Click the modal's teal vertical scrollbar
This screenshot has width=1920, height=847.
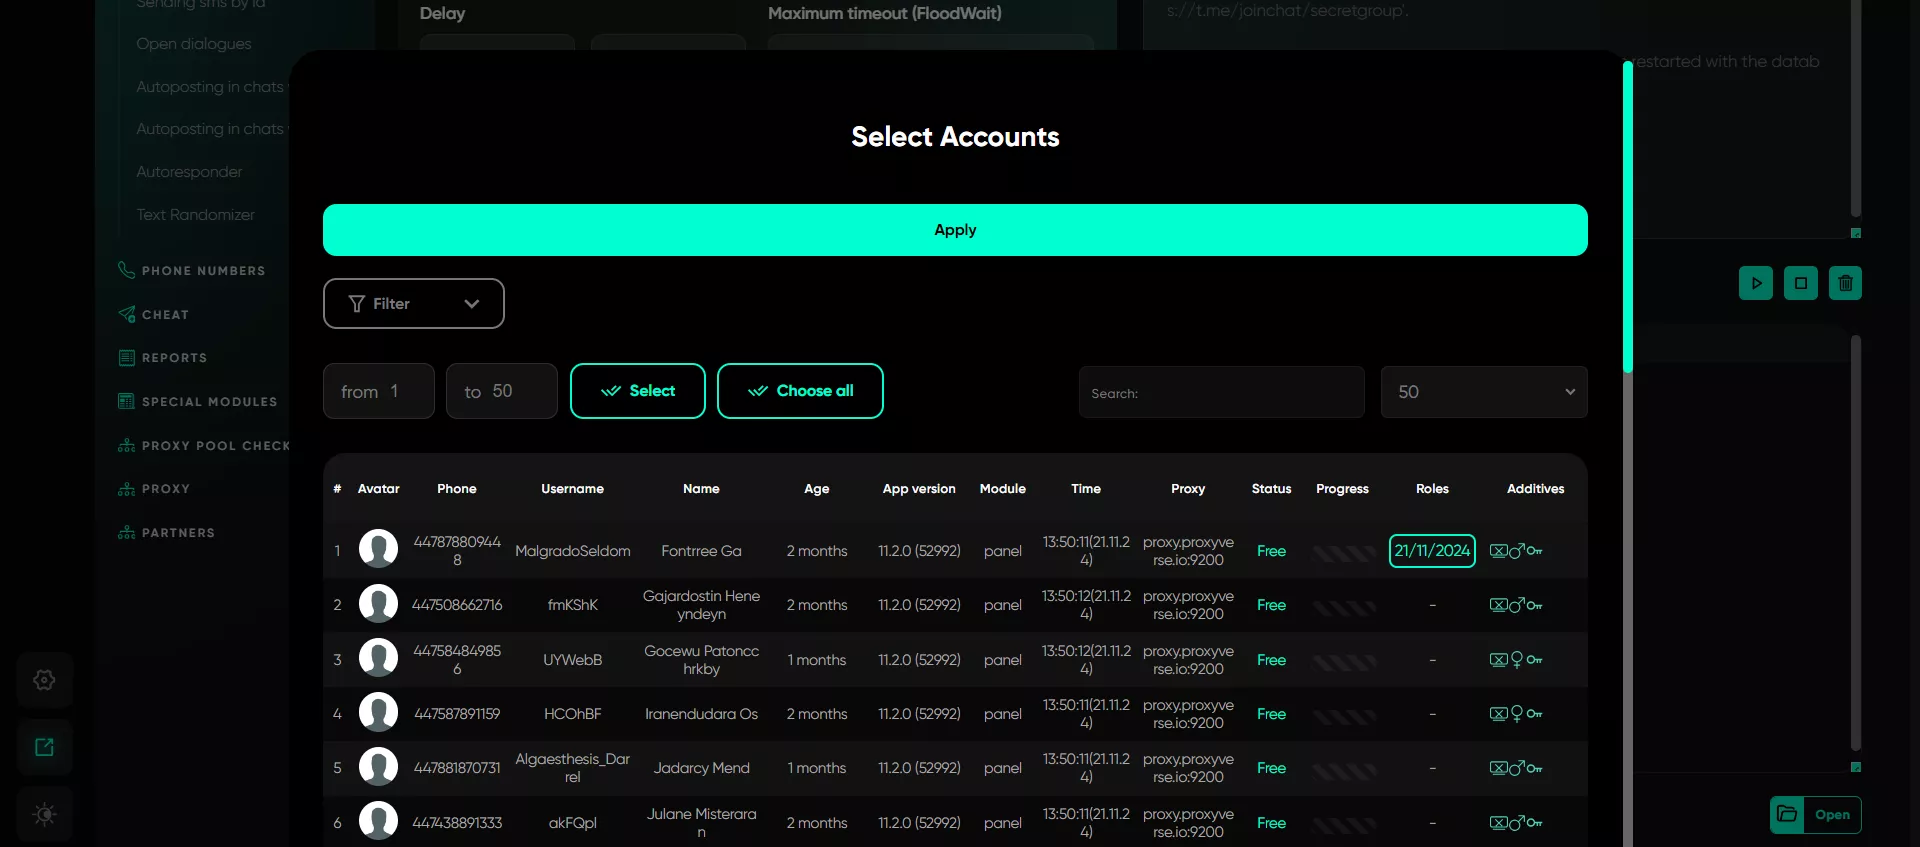[1628, 216]
